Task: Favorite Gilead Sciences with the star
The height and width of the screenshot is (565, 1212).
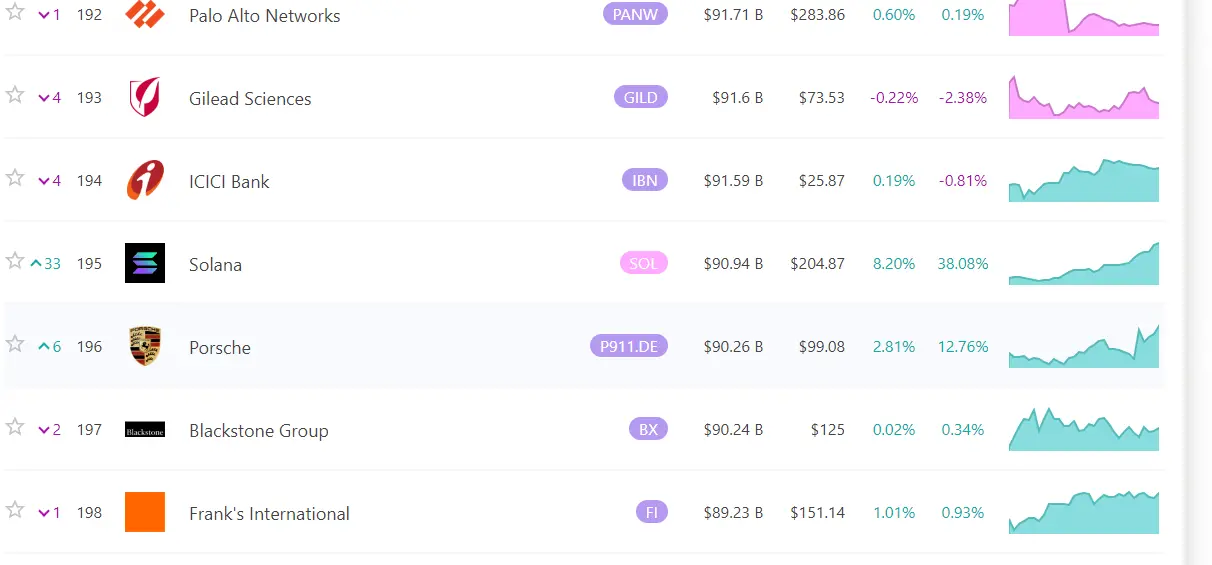Action: (15, 95)
